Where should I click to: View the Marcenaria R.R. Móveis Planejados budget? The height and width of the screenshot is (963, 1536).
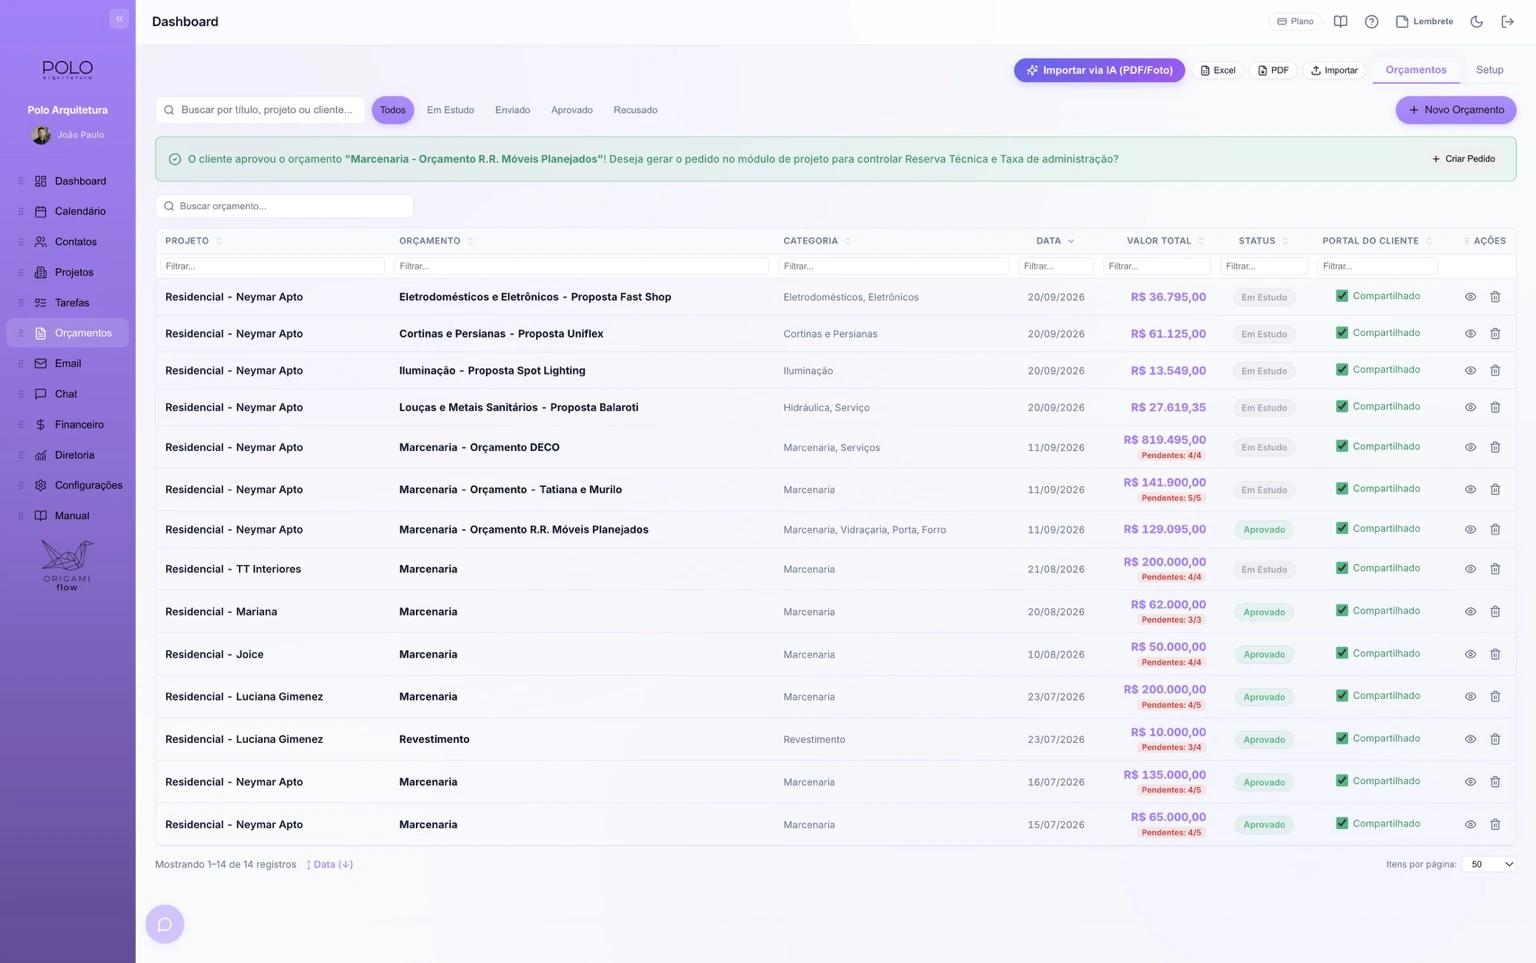tap(1470, 530)
